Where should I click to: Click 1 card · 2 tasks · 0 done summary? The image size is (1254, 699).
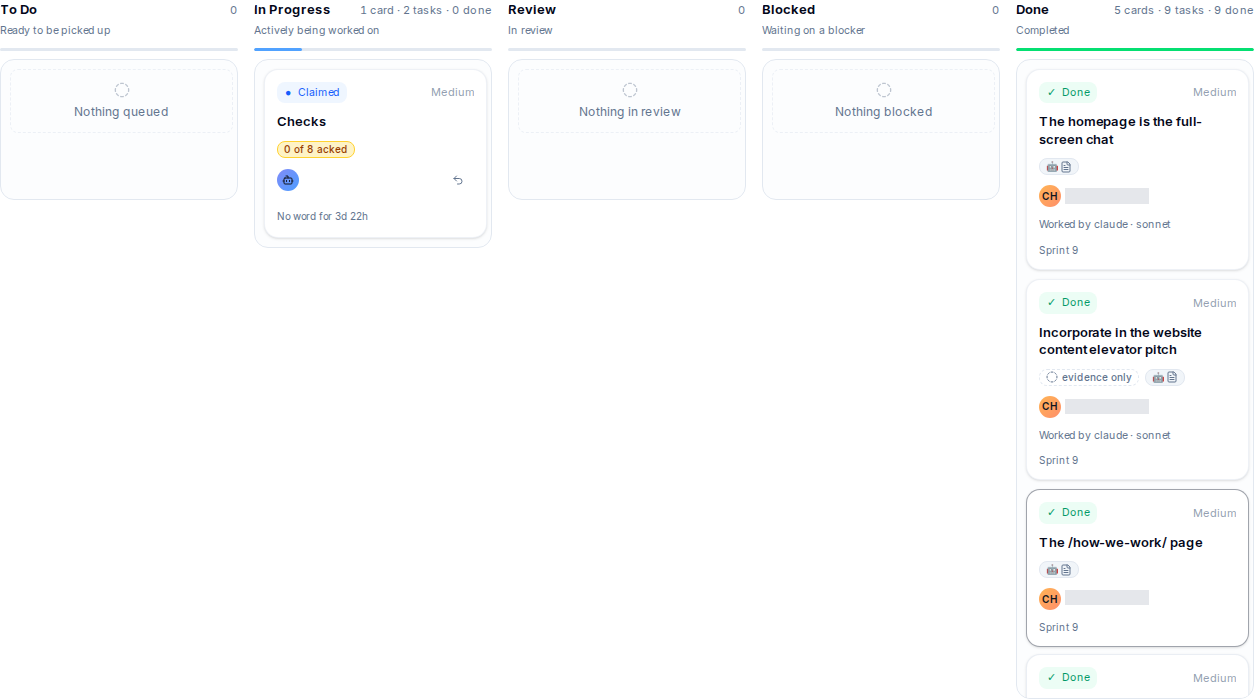click(x=426, y=10)
